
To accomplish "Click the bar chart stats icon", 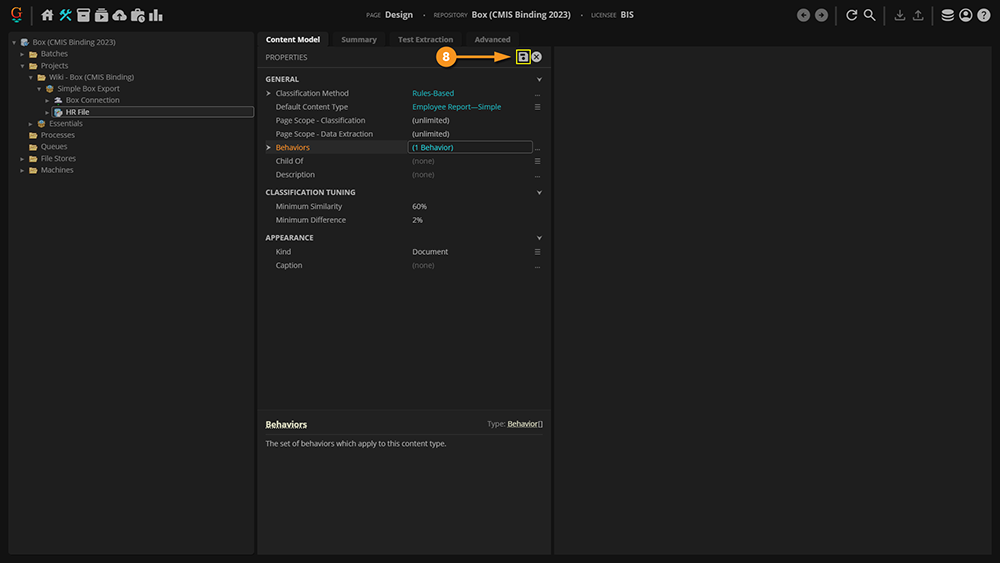I will pos(156,15).
